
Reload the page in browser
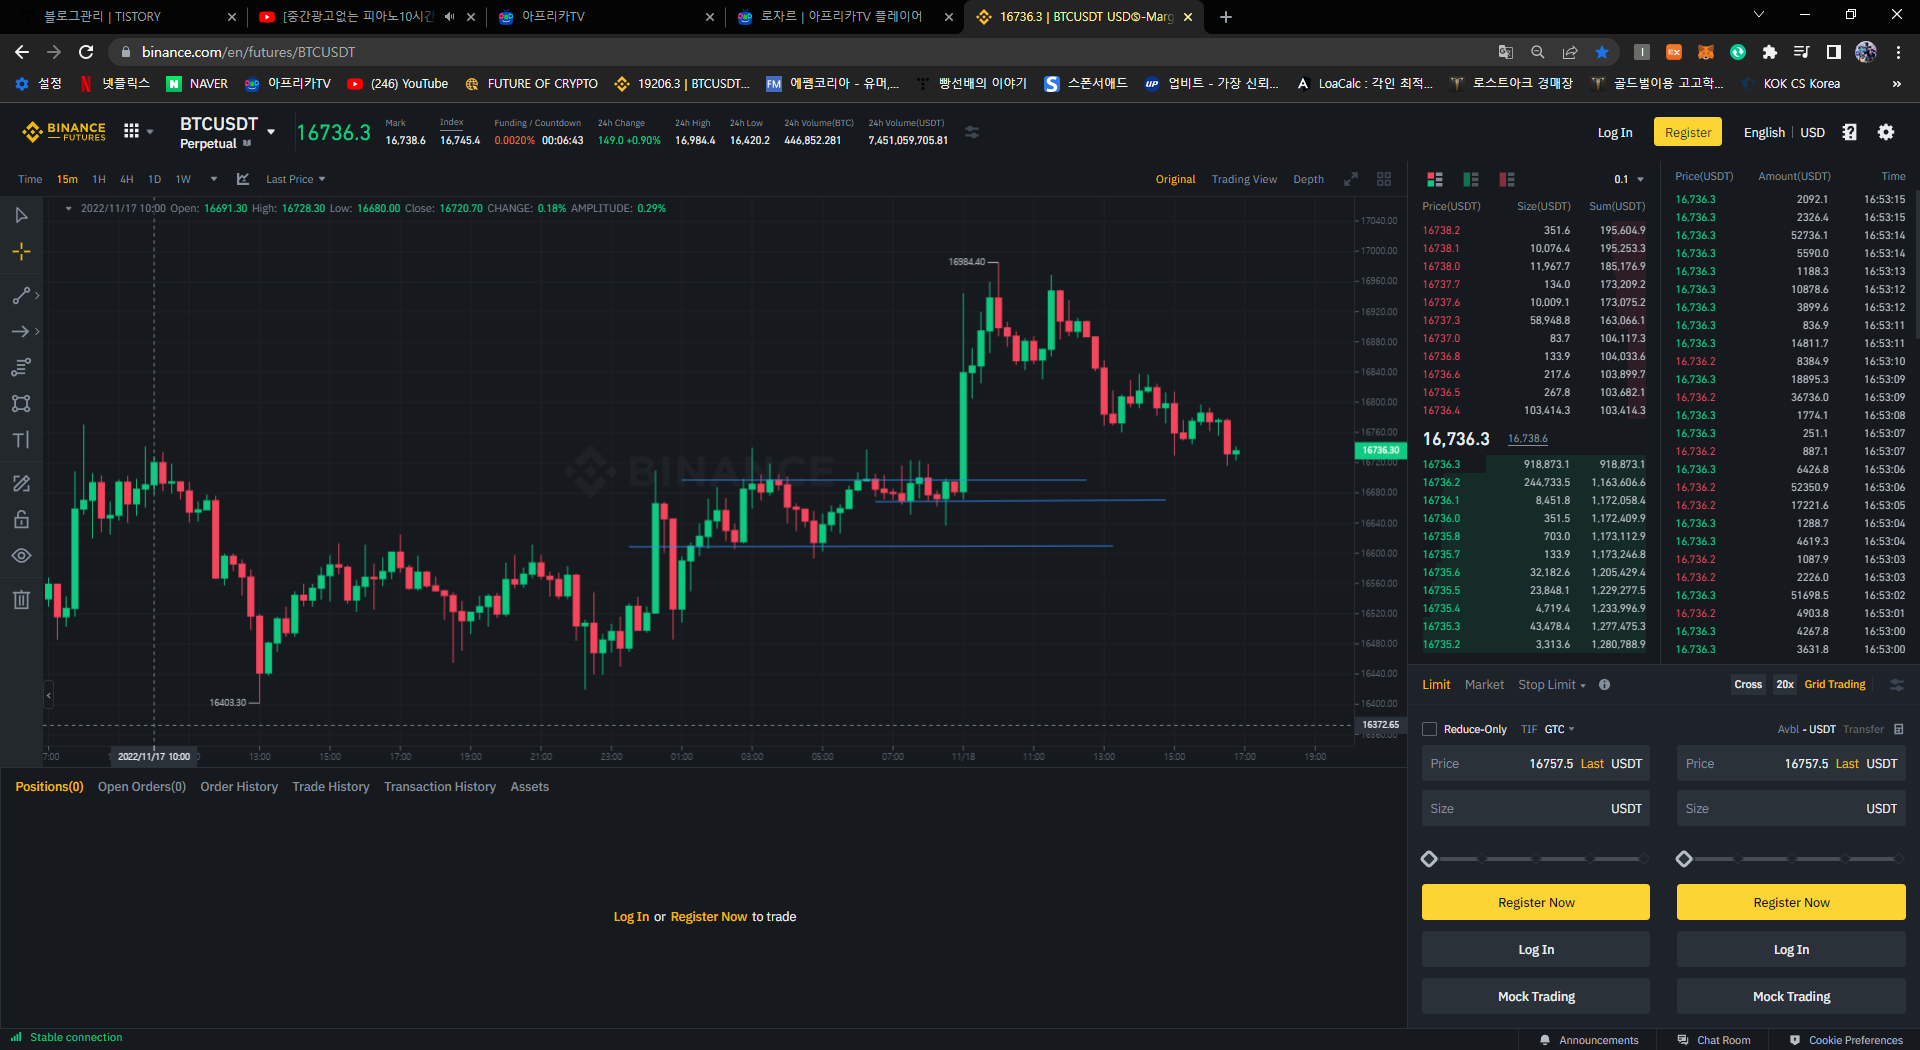pos(86,52)
